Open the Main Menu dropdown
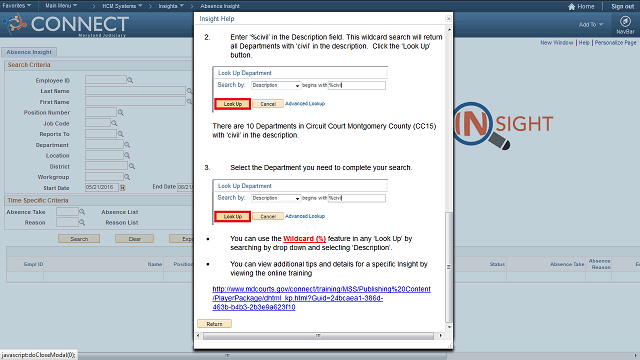The height and width of the screenshot is (360, 640). click(x=61, y=6)
